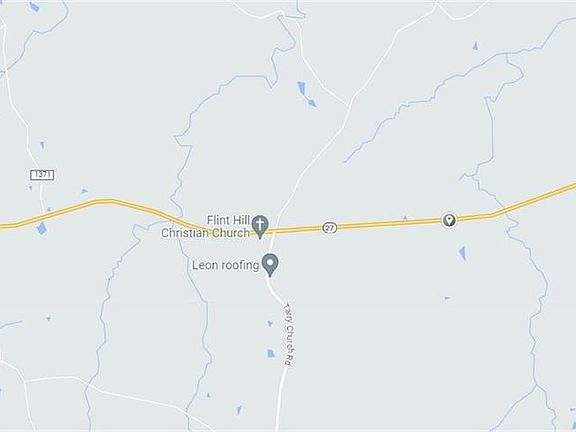This screenshot has height=432, width=576.
Task: Open the Flint Hill Christian Church cross pin
Action: (x=260, y=226)
